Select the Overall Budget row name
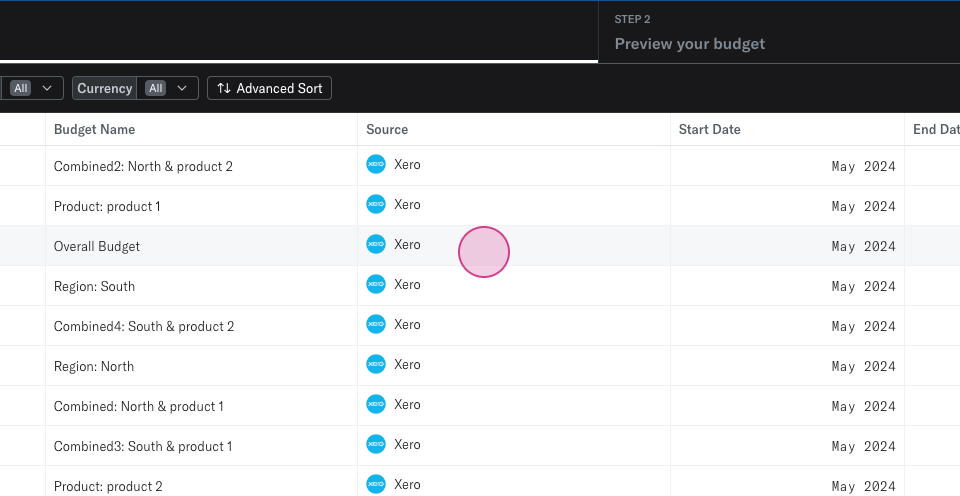Screen dimensions: 960x496 click(x=97, y=246)
